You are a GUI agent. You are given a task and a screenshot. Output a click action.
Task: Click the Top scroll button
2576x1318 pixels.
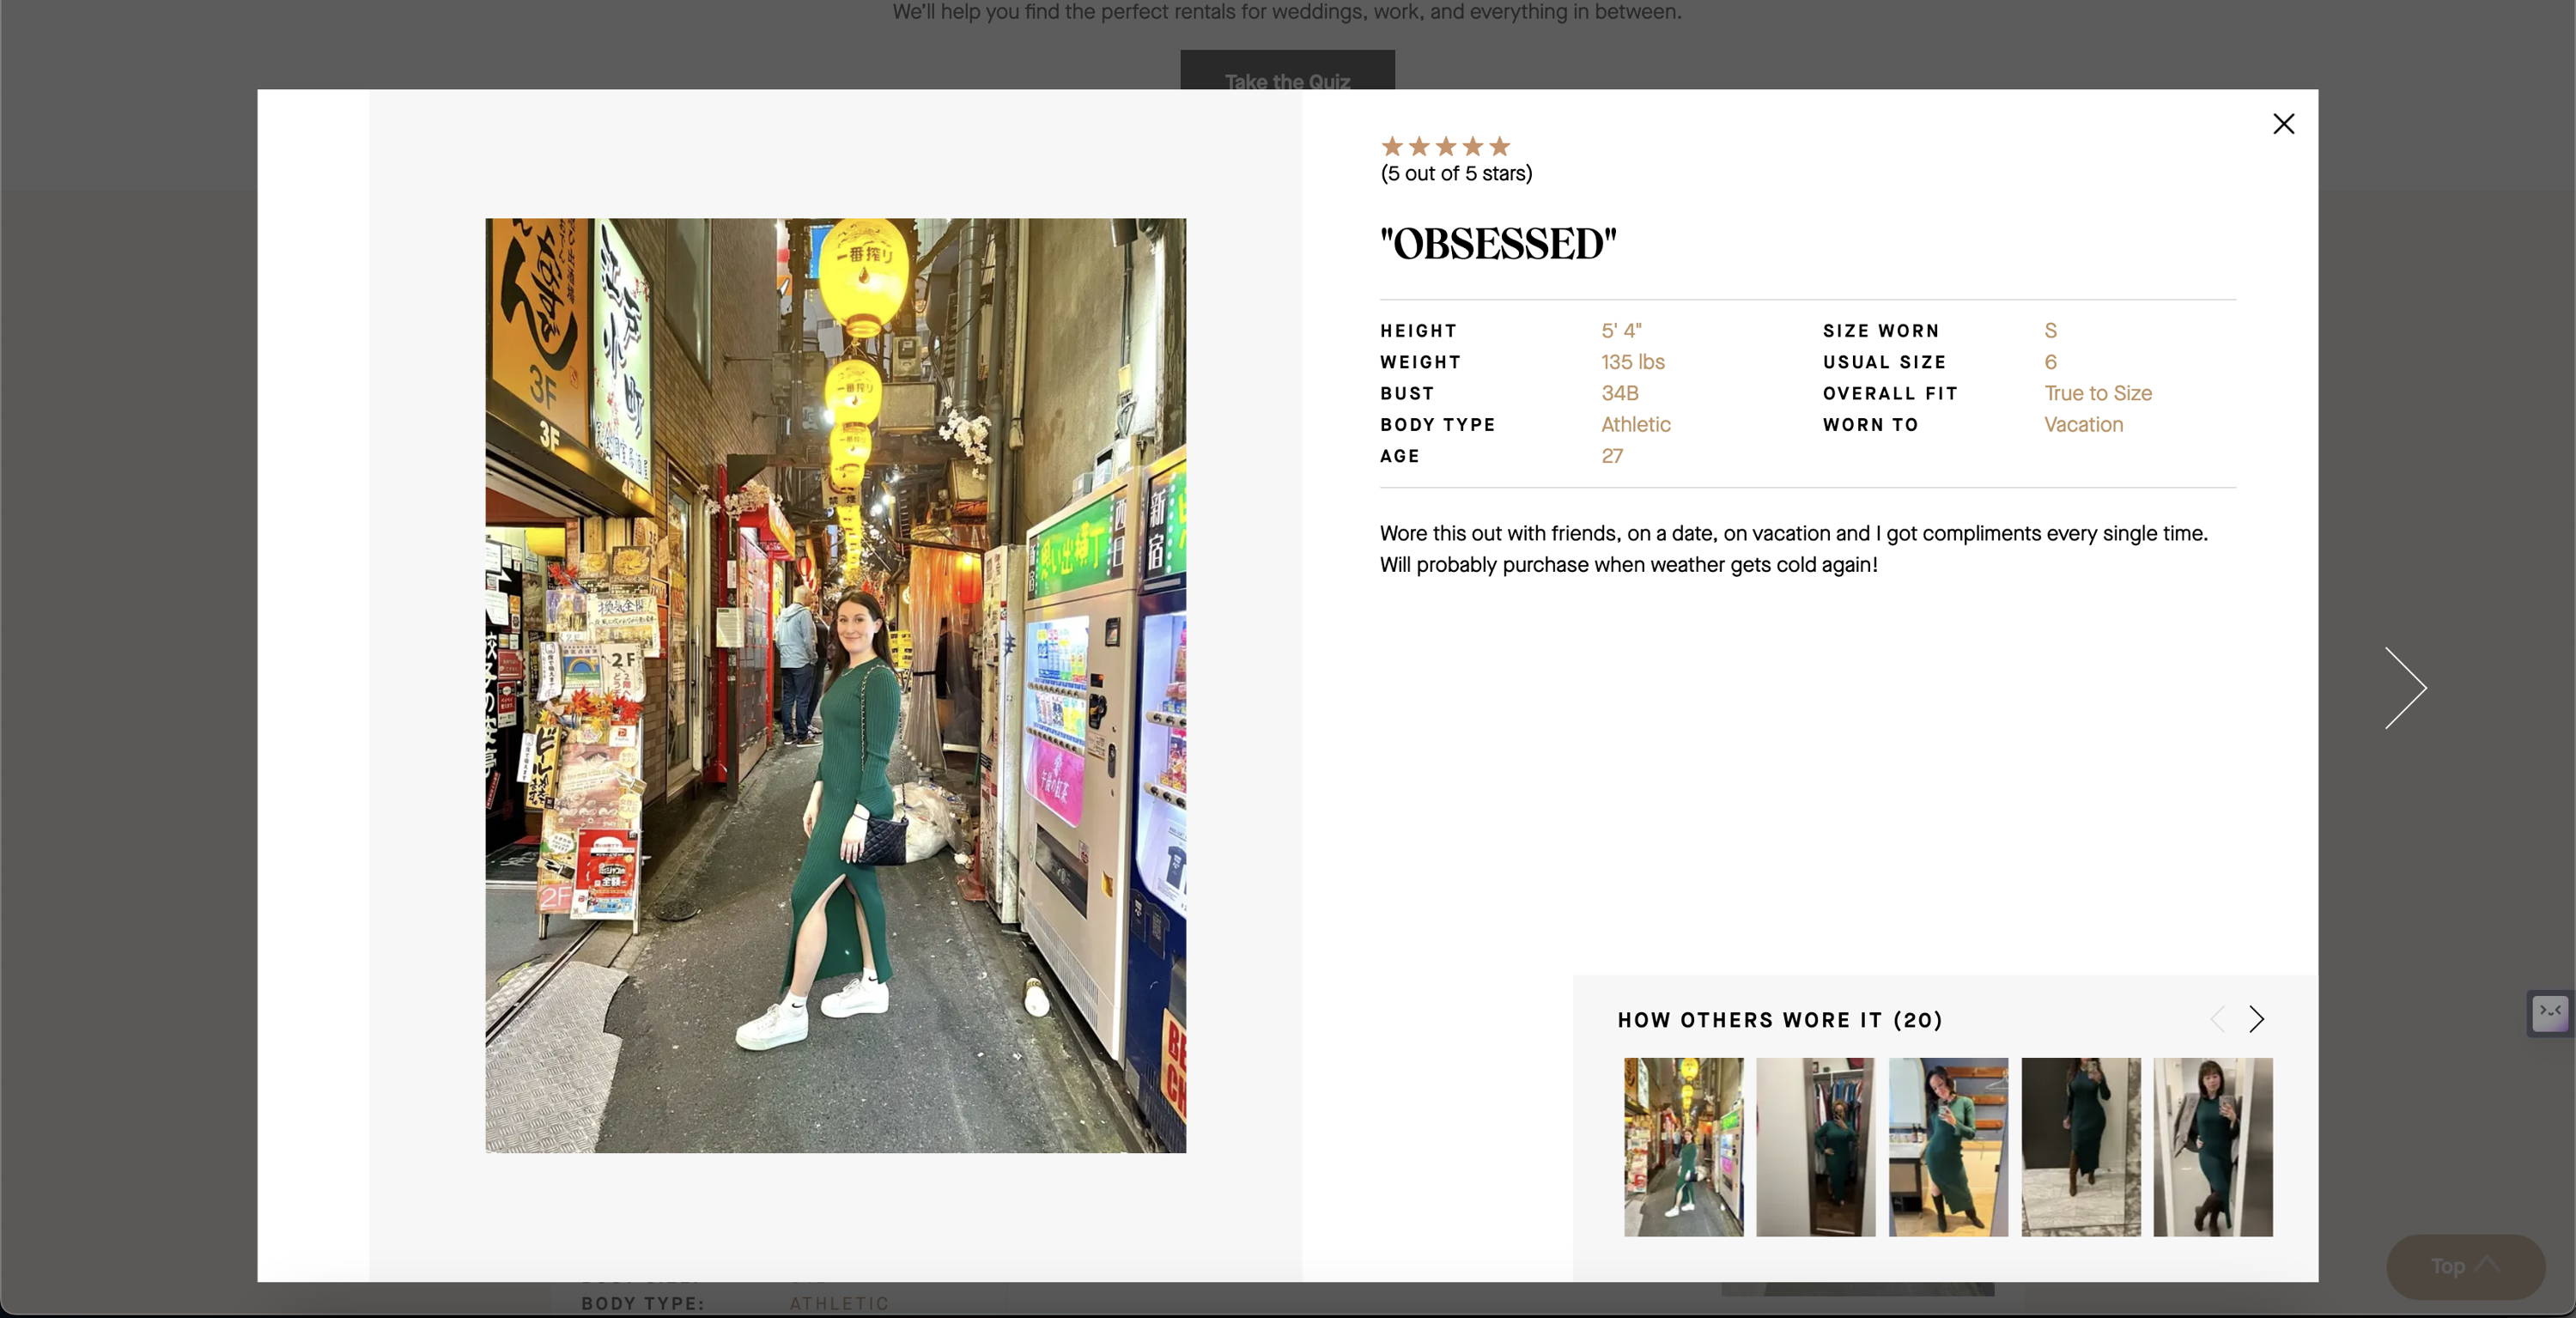point(2465,1266)
